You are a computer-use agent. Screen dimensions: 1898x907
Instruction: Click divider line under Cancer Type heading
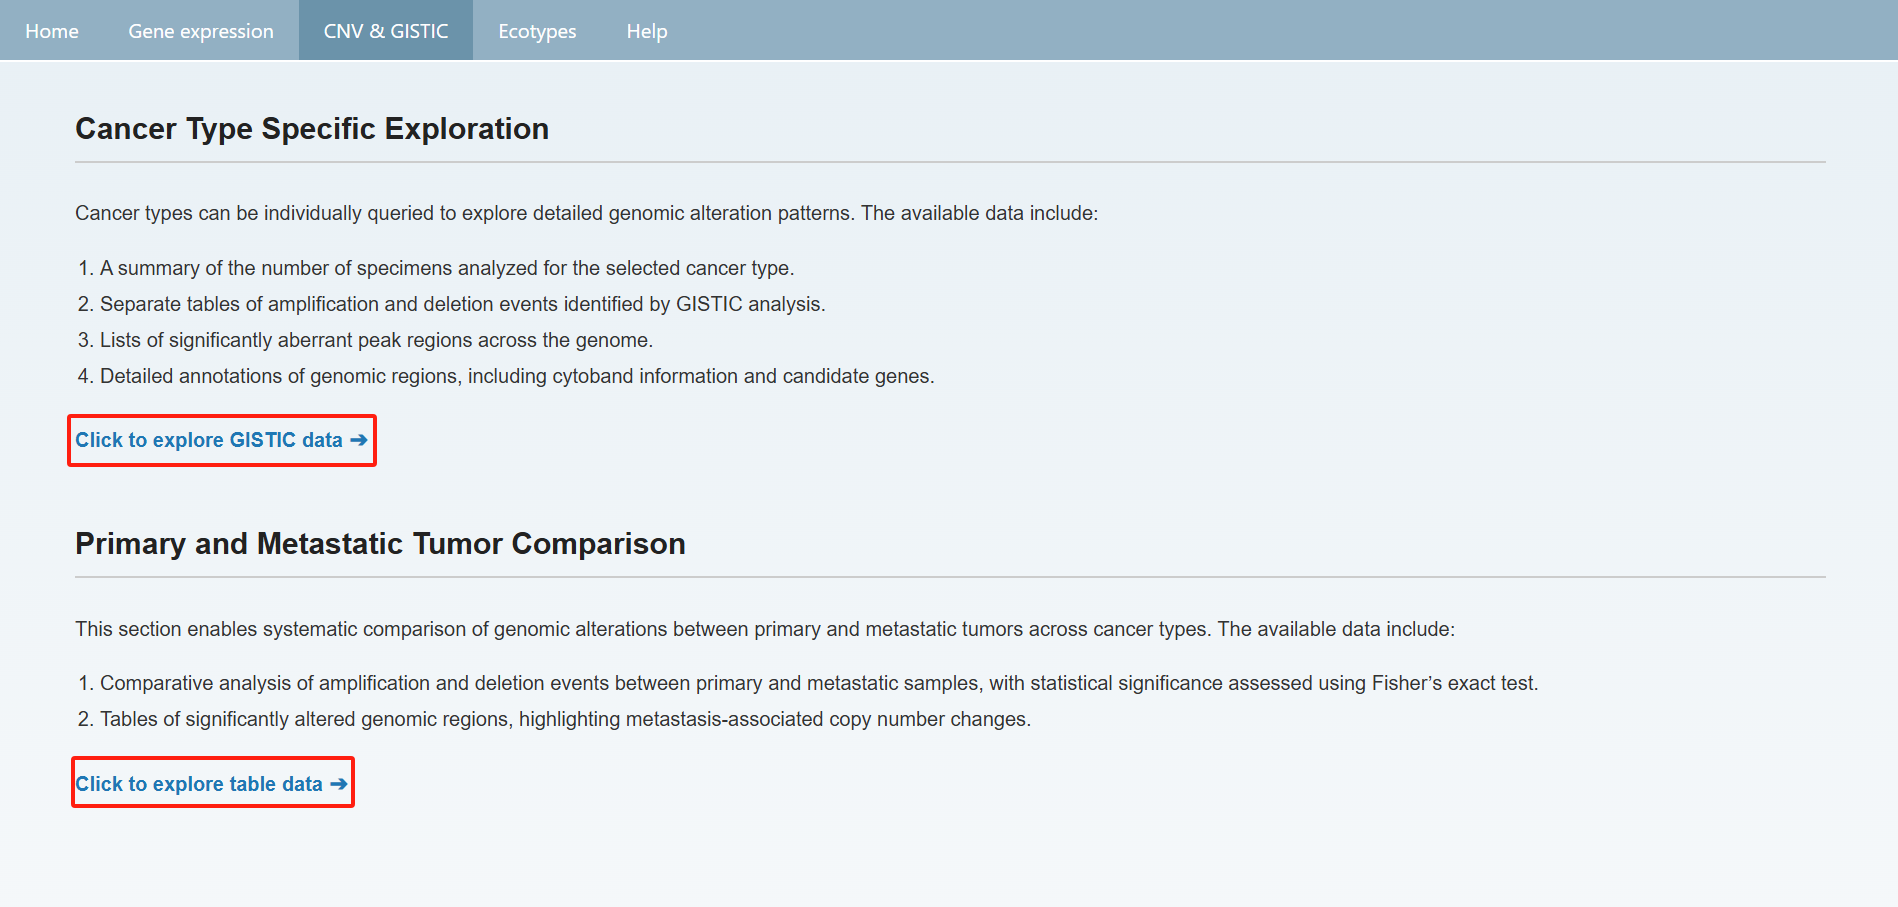point(950,162)
